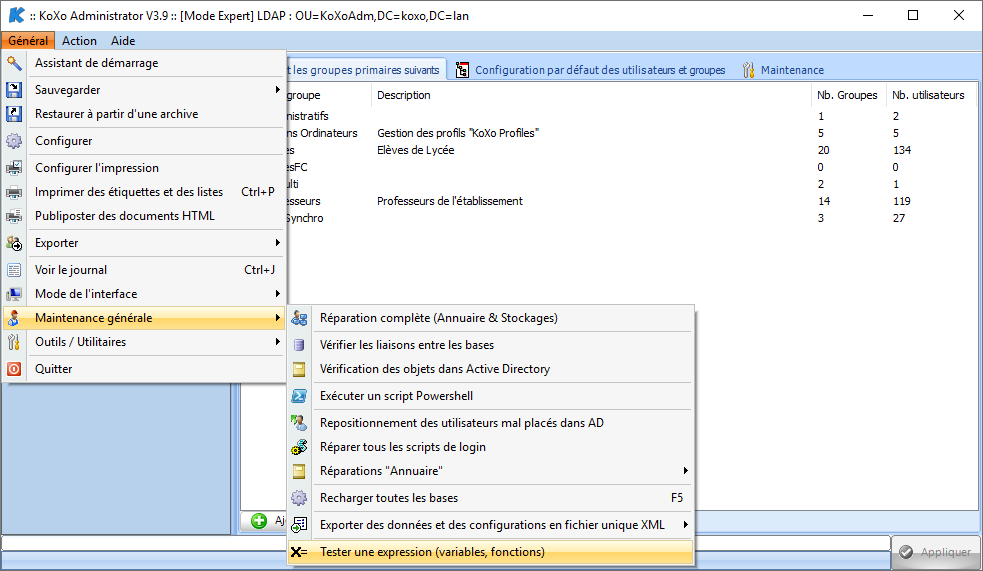Click the green plus add icon
Viewport: 983px width, 571px height.
(x=259, y=520)
